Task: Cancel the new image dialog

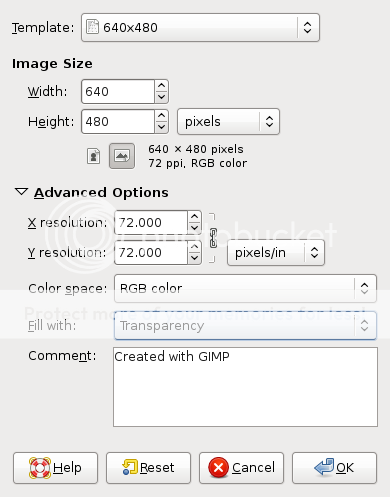Action: [241, 468]
